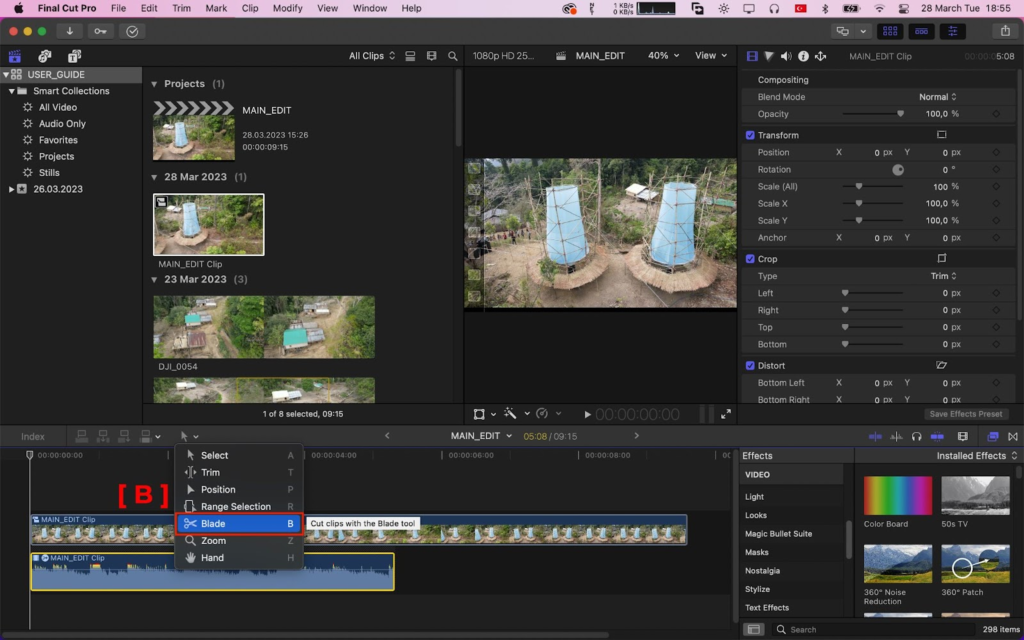Screen dimensions: 1024x640
Task: Click the Rotation dial control
Action: (898, 170)
